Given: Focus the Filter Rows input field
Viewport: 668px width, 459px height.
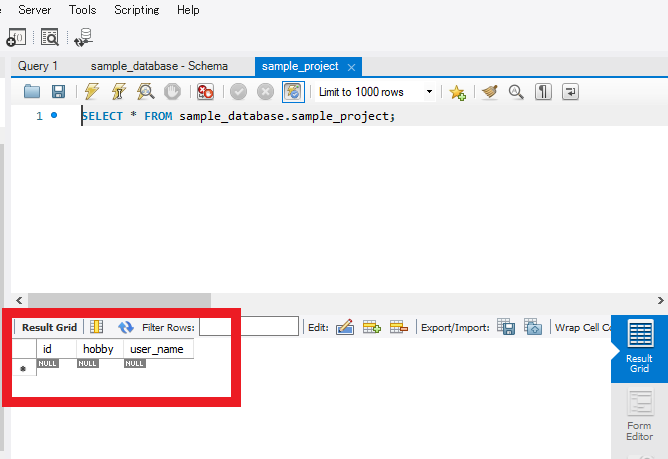Looking at the screenshot, I should click(x=249, y=326).
